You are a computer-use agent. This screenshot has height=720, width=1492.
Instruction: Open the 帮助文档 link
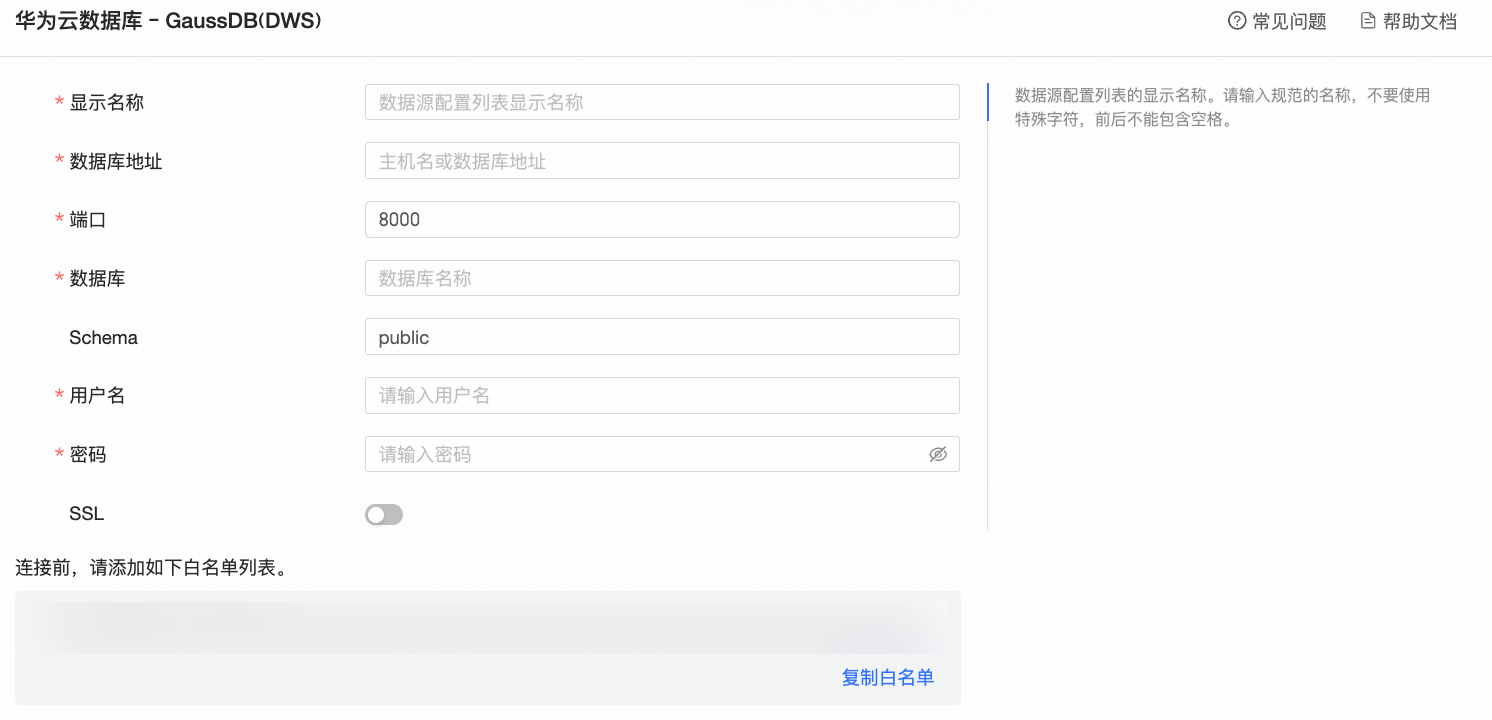[x=1409, y=21]
